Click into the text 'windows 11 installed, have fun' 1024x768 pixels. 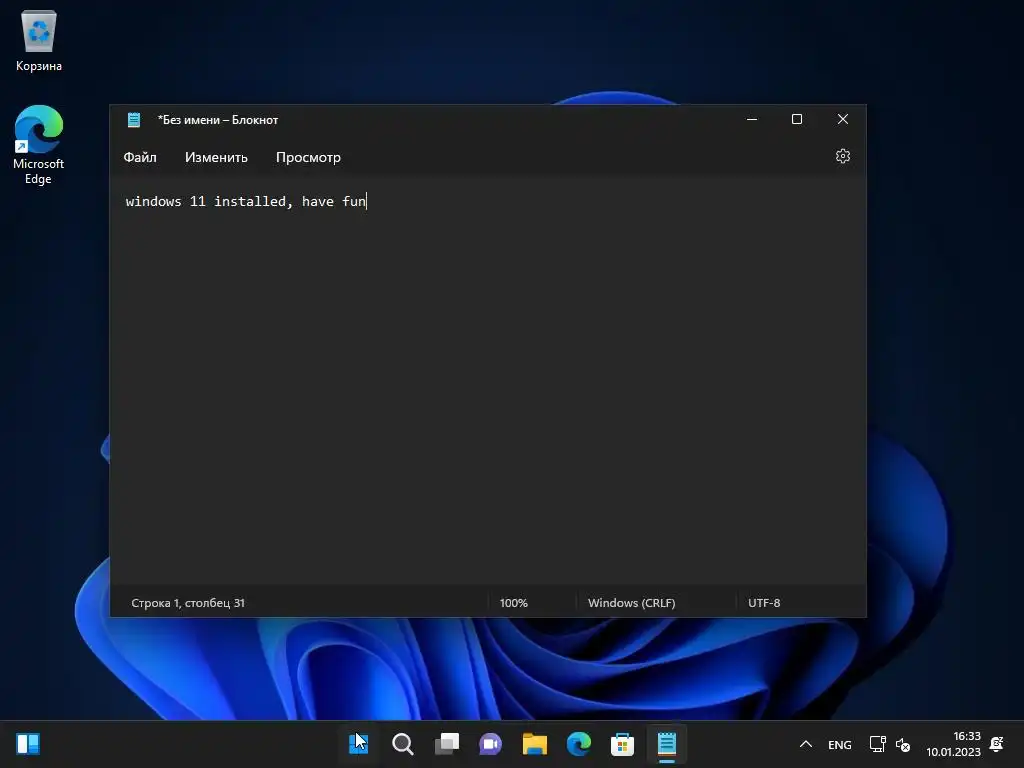click(x=246, y=201)
